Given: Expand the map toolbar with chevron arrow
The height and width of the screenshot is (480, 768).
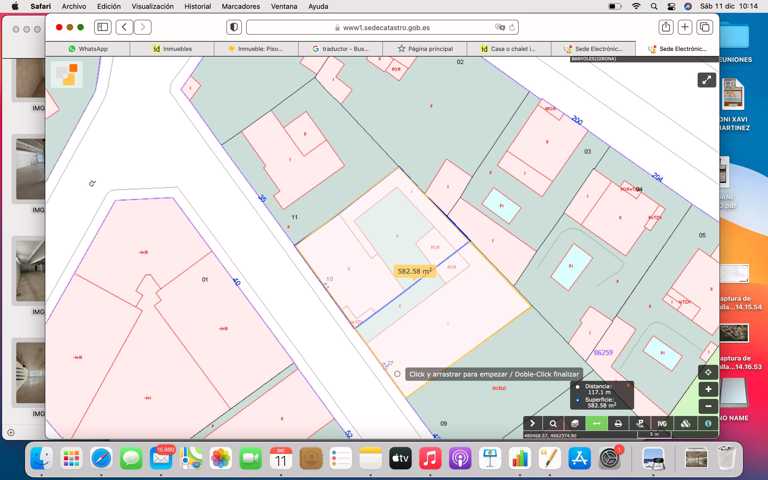Looking at the screenshot, I should [x=532, y=424].
